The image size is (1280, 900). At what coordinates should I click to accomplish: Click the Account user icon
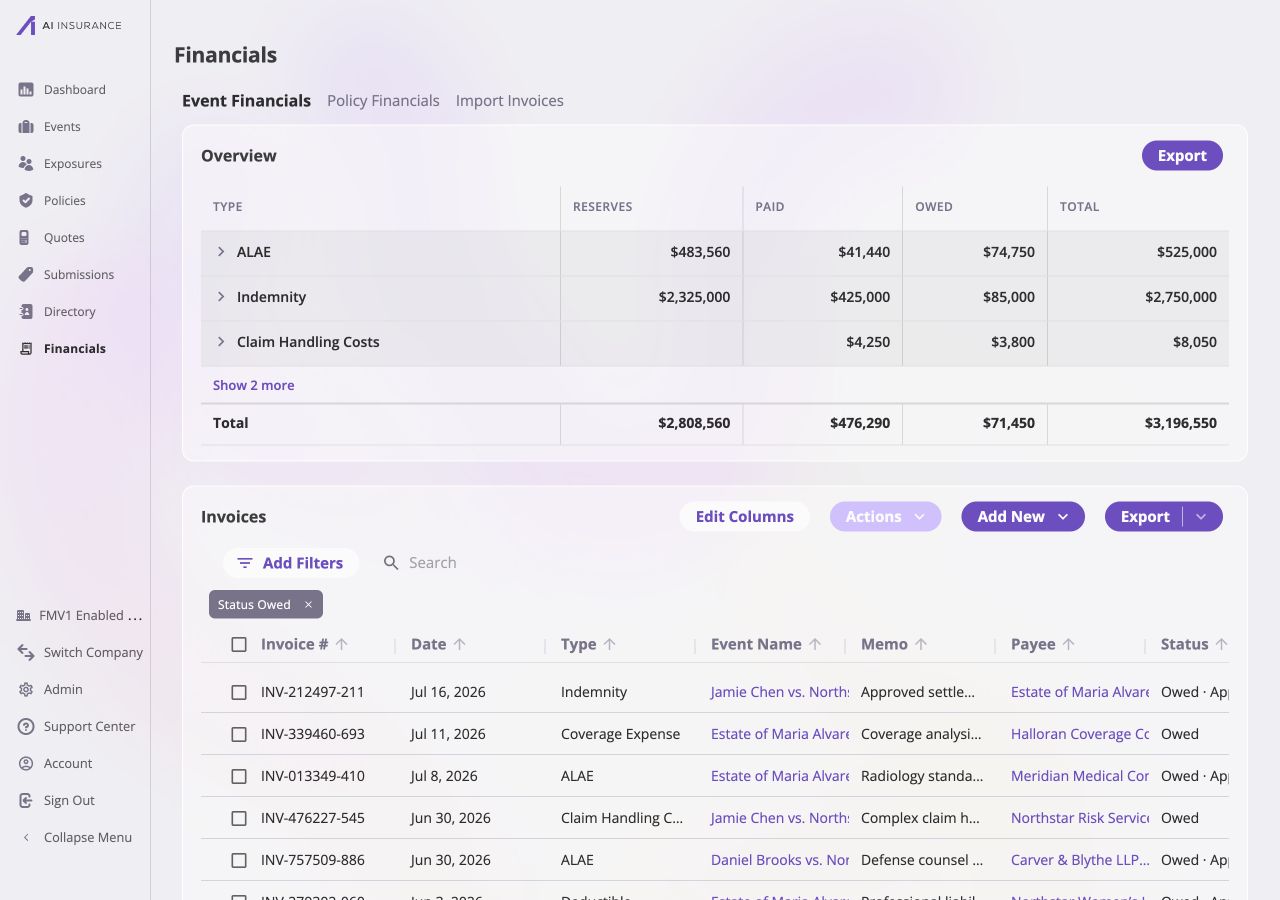[26, 764]
